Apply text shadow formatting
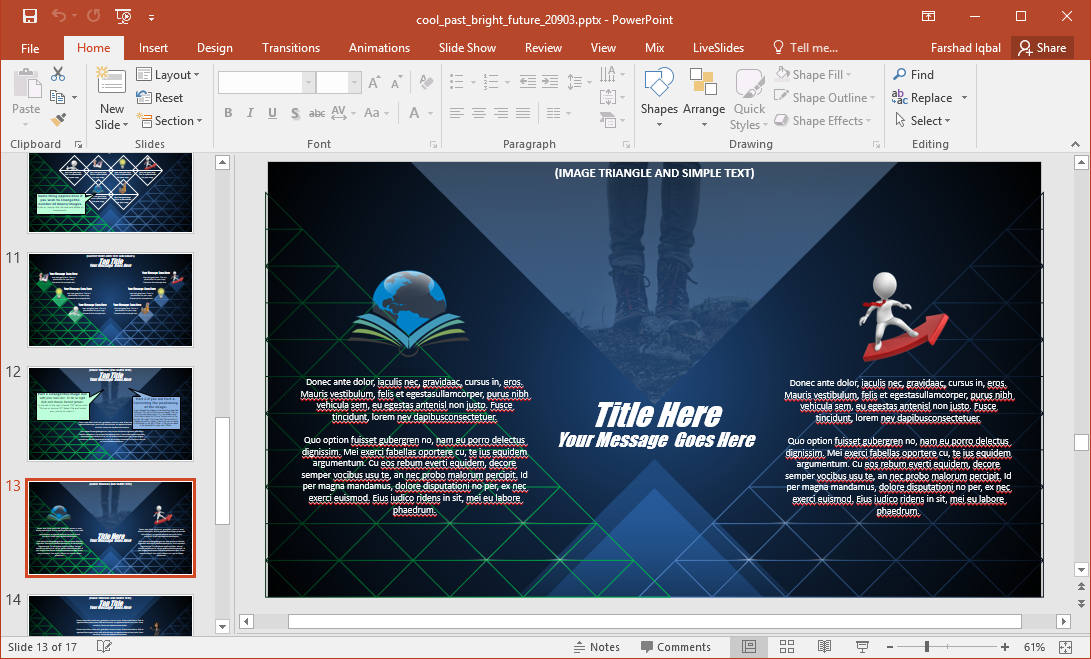 point(295,113)
